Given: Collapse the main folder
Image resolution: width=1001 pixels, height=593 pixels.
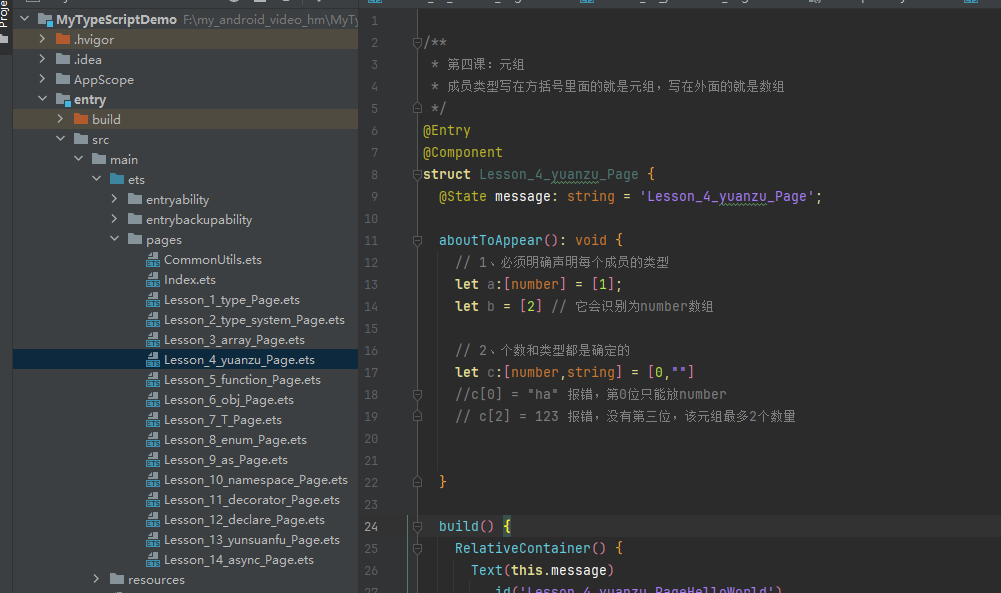Looking at the screenshot, I should pos(79,159).
